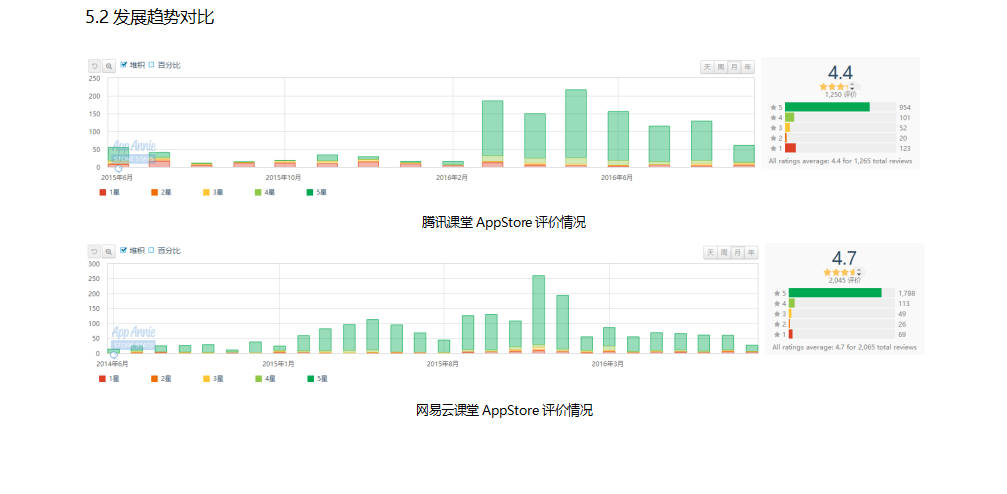
Task: Toggle the 百分比 checkbox in the 网易云课堂 chart
Action: coord(152,250)
